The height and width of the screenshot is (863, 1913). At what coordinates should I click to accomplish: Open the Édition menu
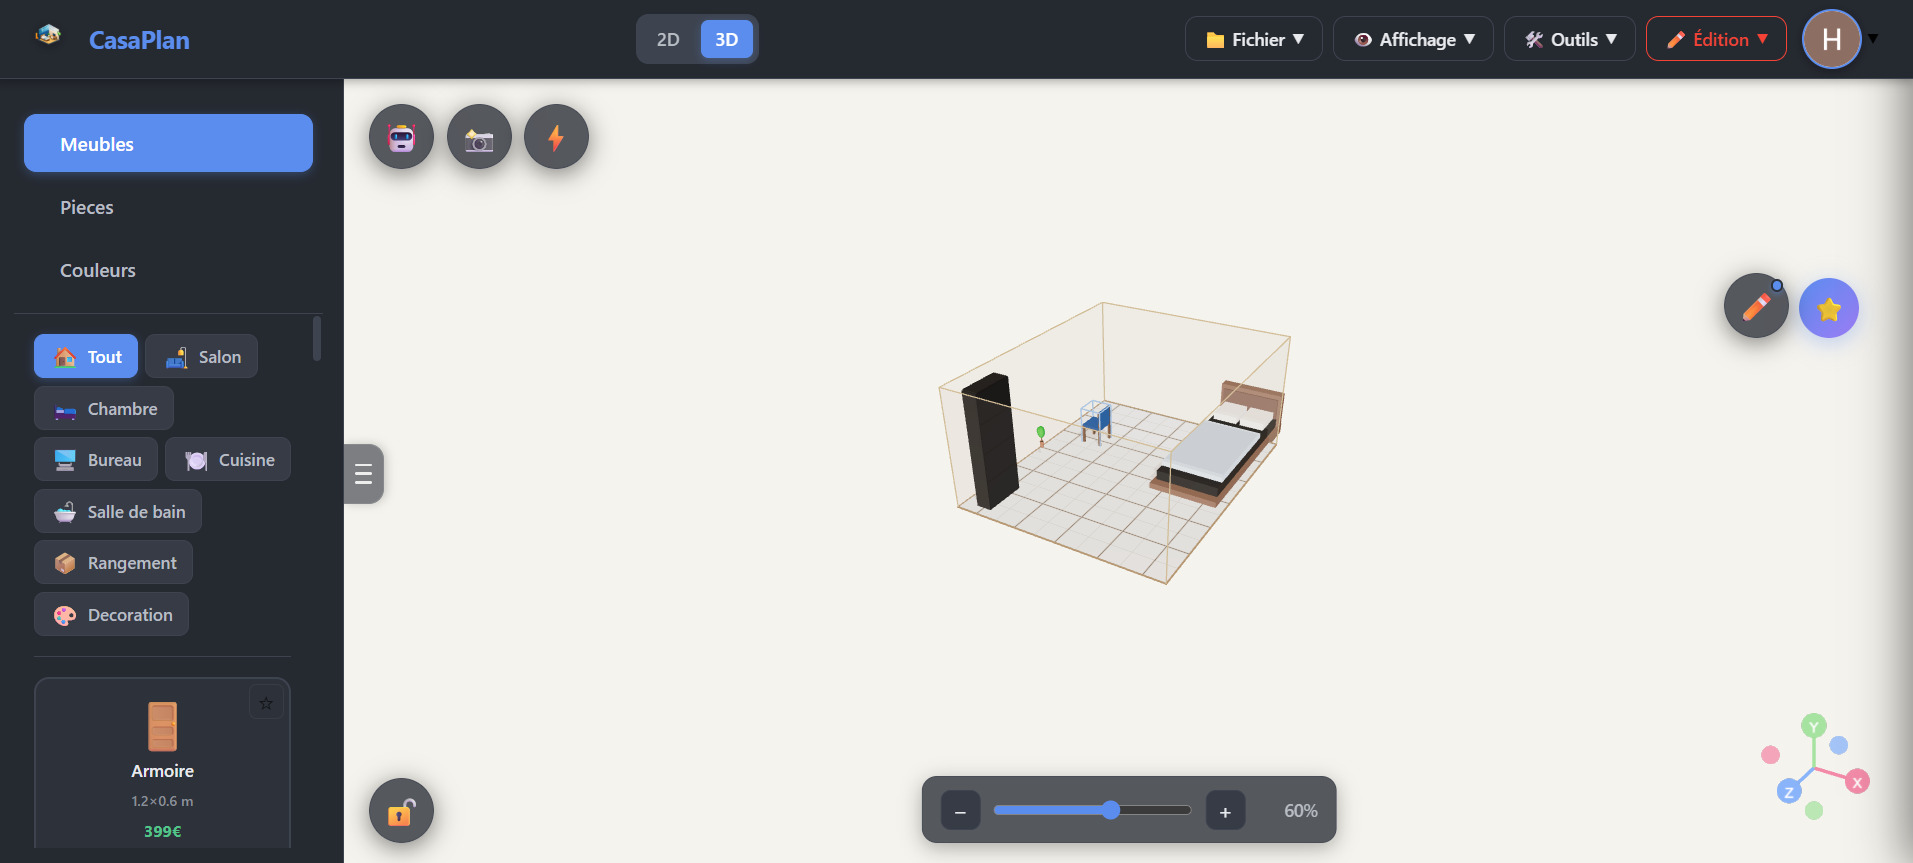tap(1716, 40)
